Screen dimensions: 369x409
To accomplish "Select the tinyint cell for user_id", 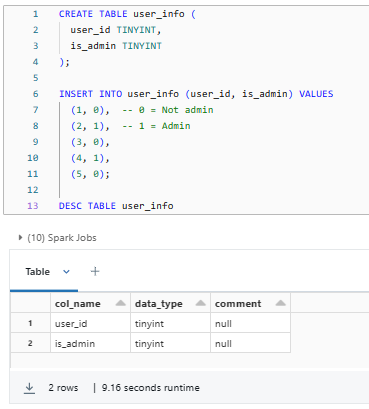I will [170, 323].
